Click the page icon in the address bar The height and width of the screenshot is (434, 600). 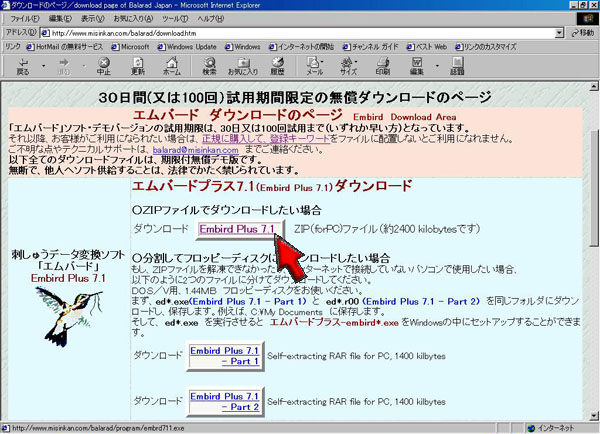click(45, 33)
